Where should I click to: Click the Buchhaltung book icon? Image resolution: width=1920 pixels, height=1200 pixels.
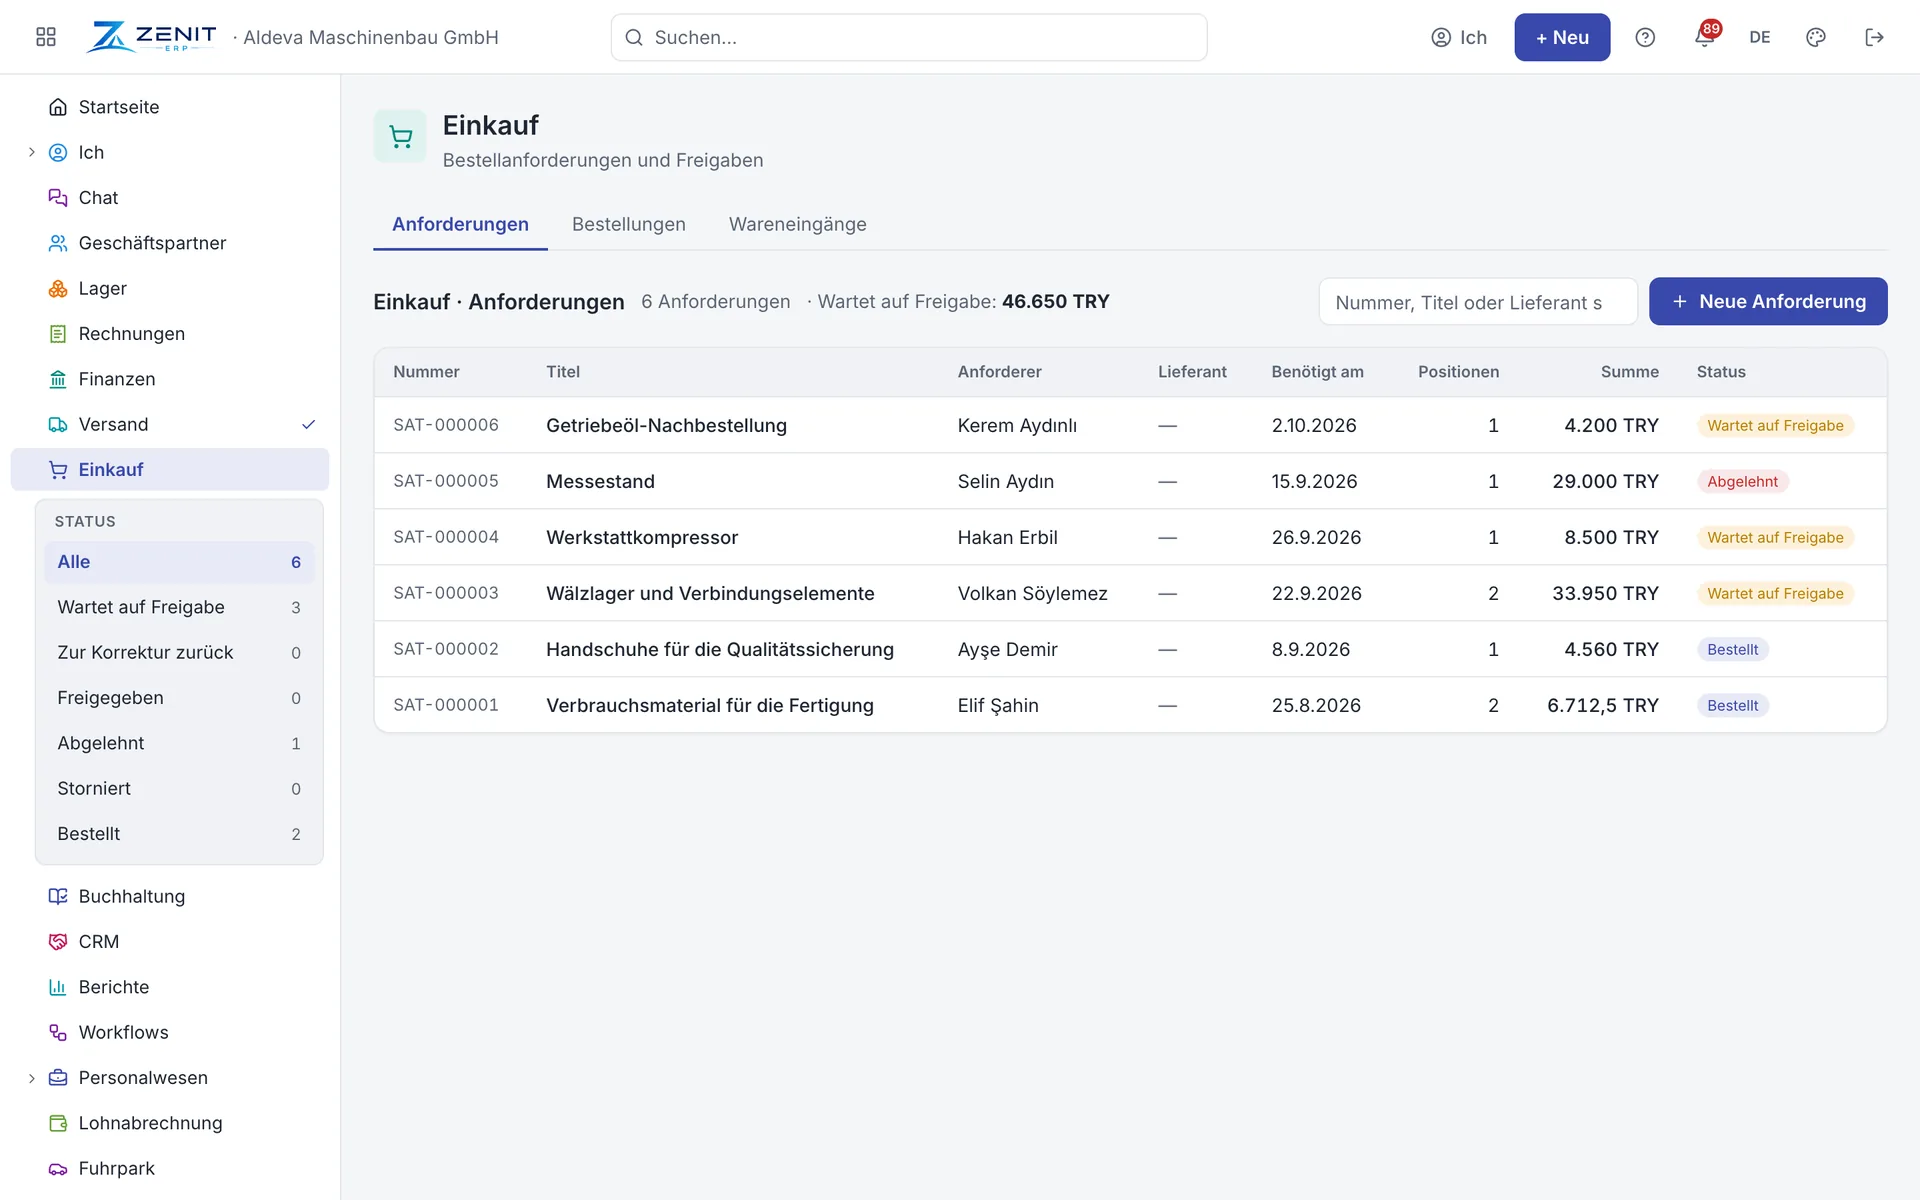(58, 896)
